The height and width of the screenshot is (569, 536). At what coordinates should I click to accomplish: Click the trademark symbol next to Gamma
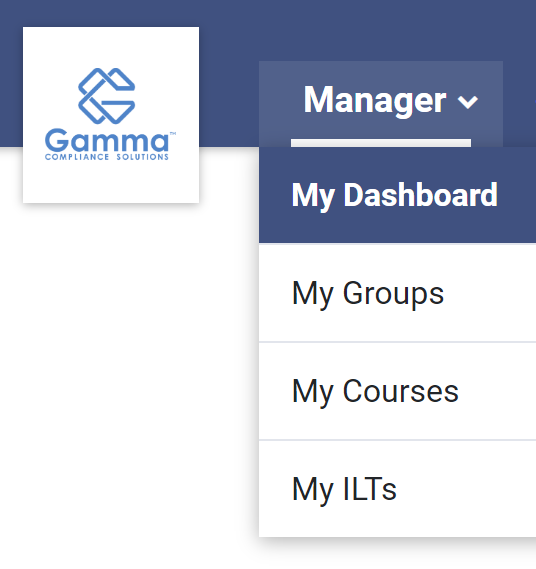point(173,134)
